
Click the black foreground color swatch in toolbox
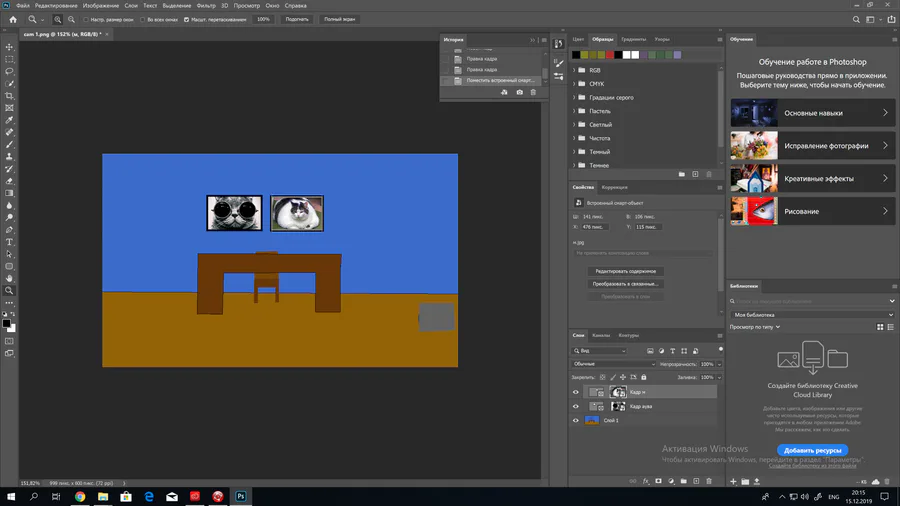(x=6, y=324)
